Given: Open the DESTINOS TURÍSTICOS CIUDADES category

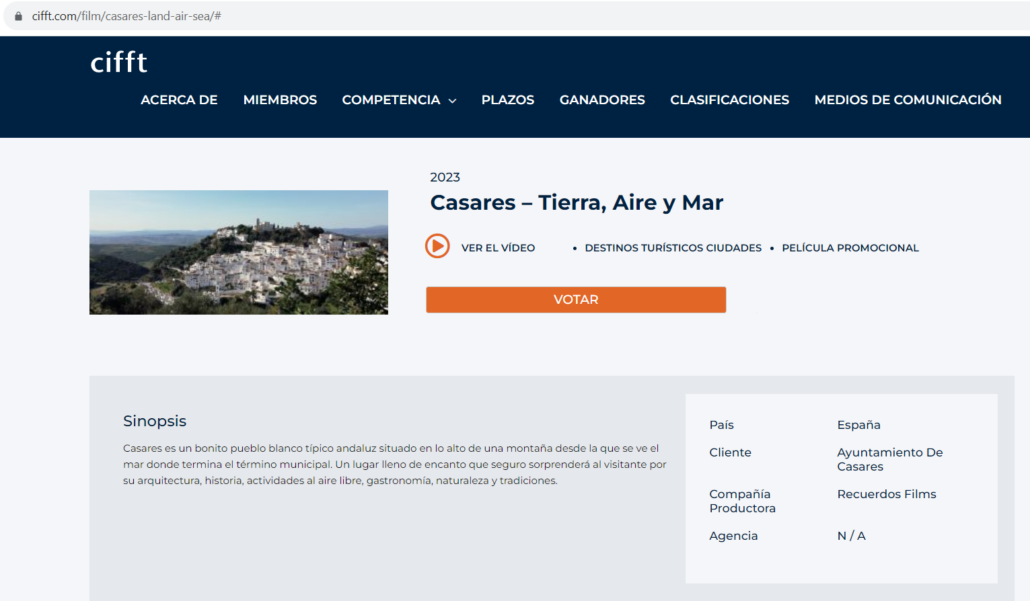Looking at the screenshot, I should pyautogui.click(x=672, y=248).
